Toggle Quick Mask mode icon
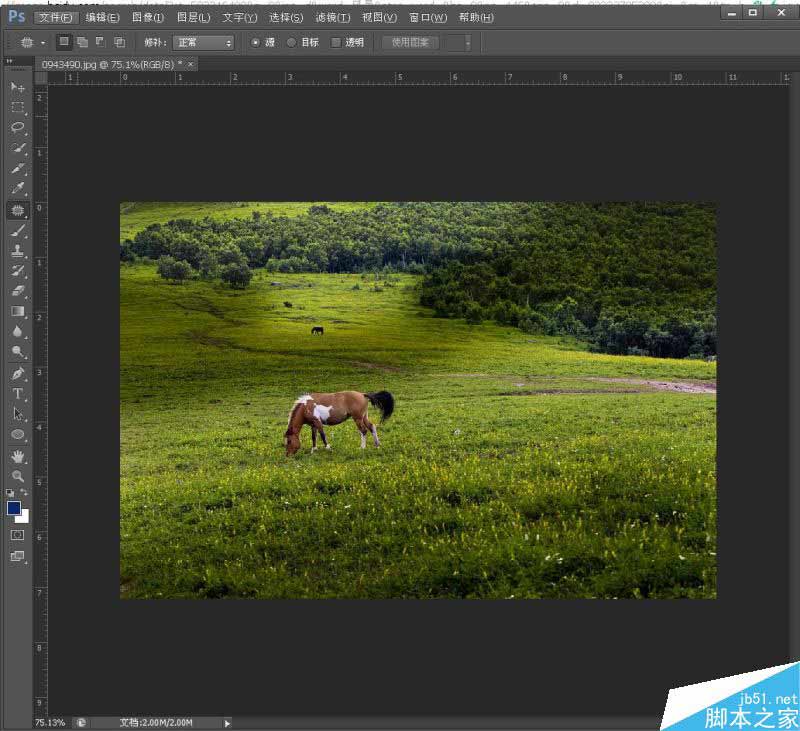Image resolution: width=800 pixels, height=731 pixels. point(17,535)
